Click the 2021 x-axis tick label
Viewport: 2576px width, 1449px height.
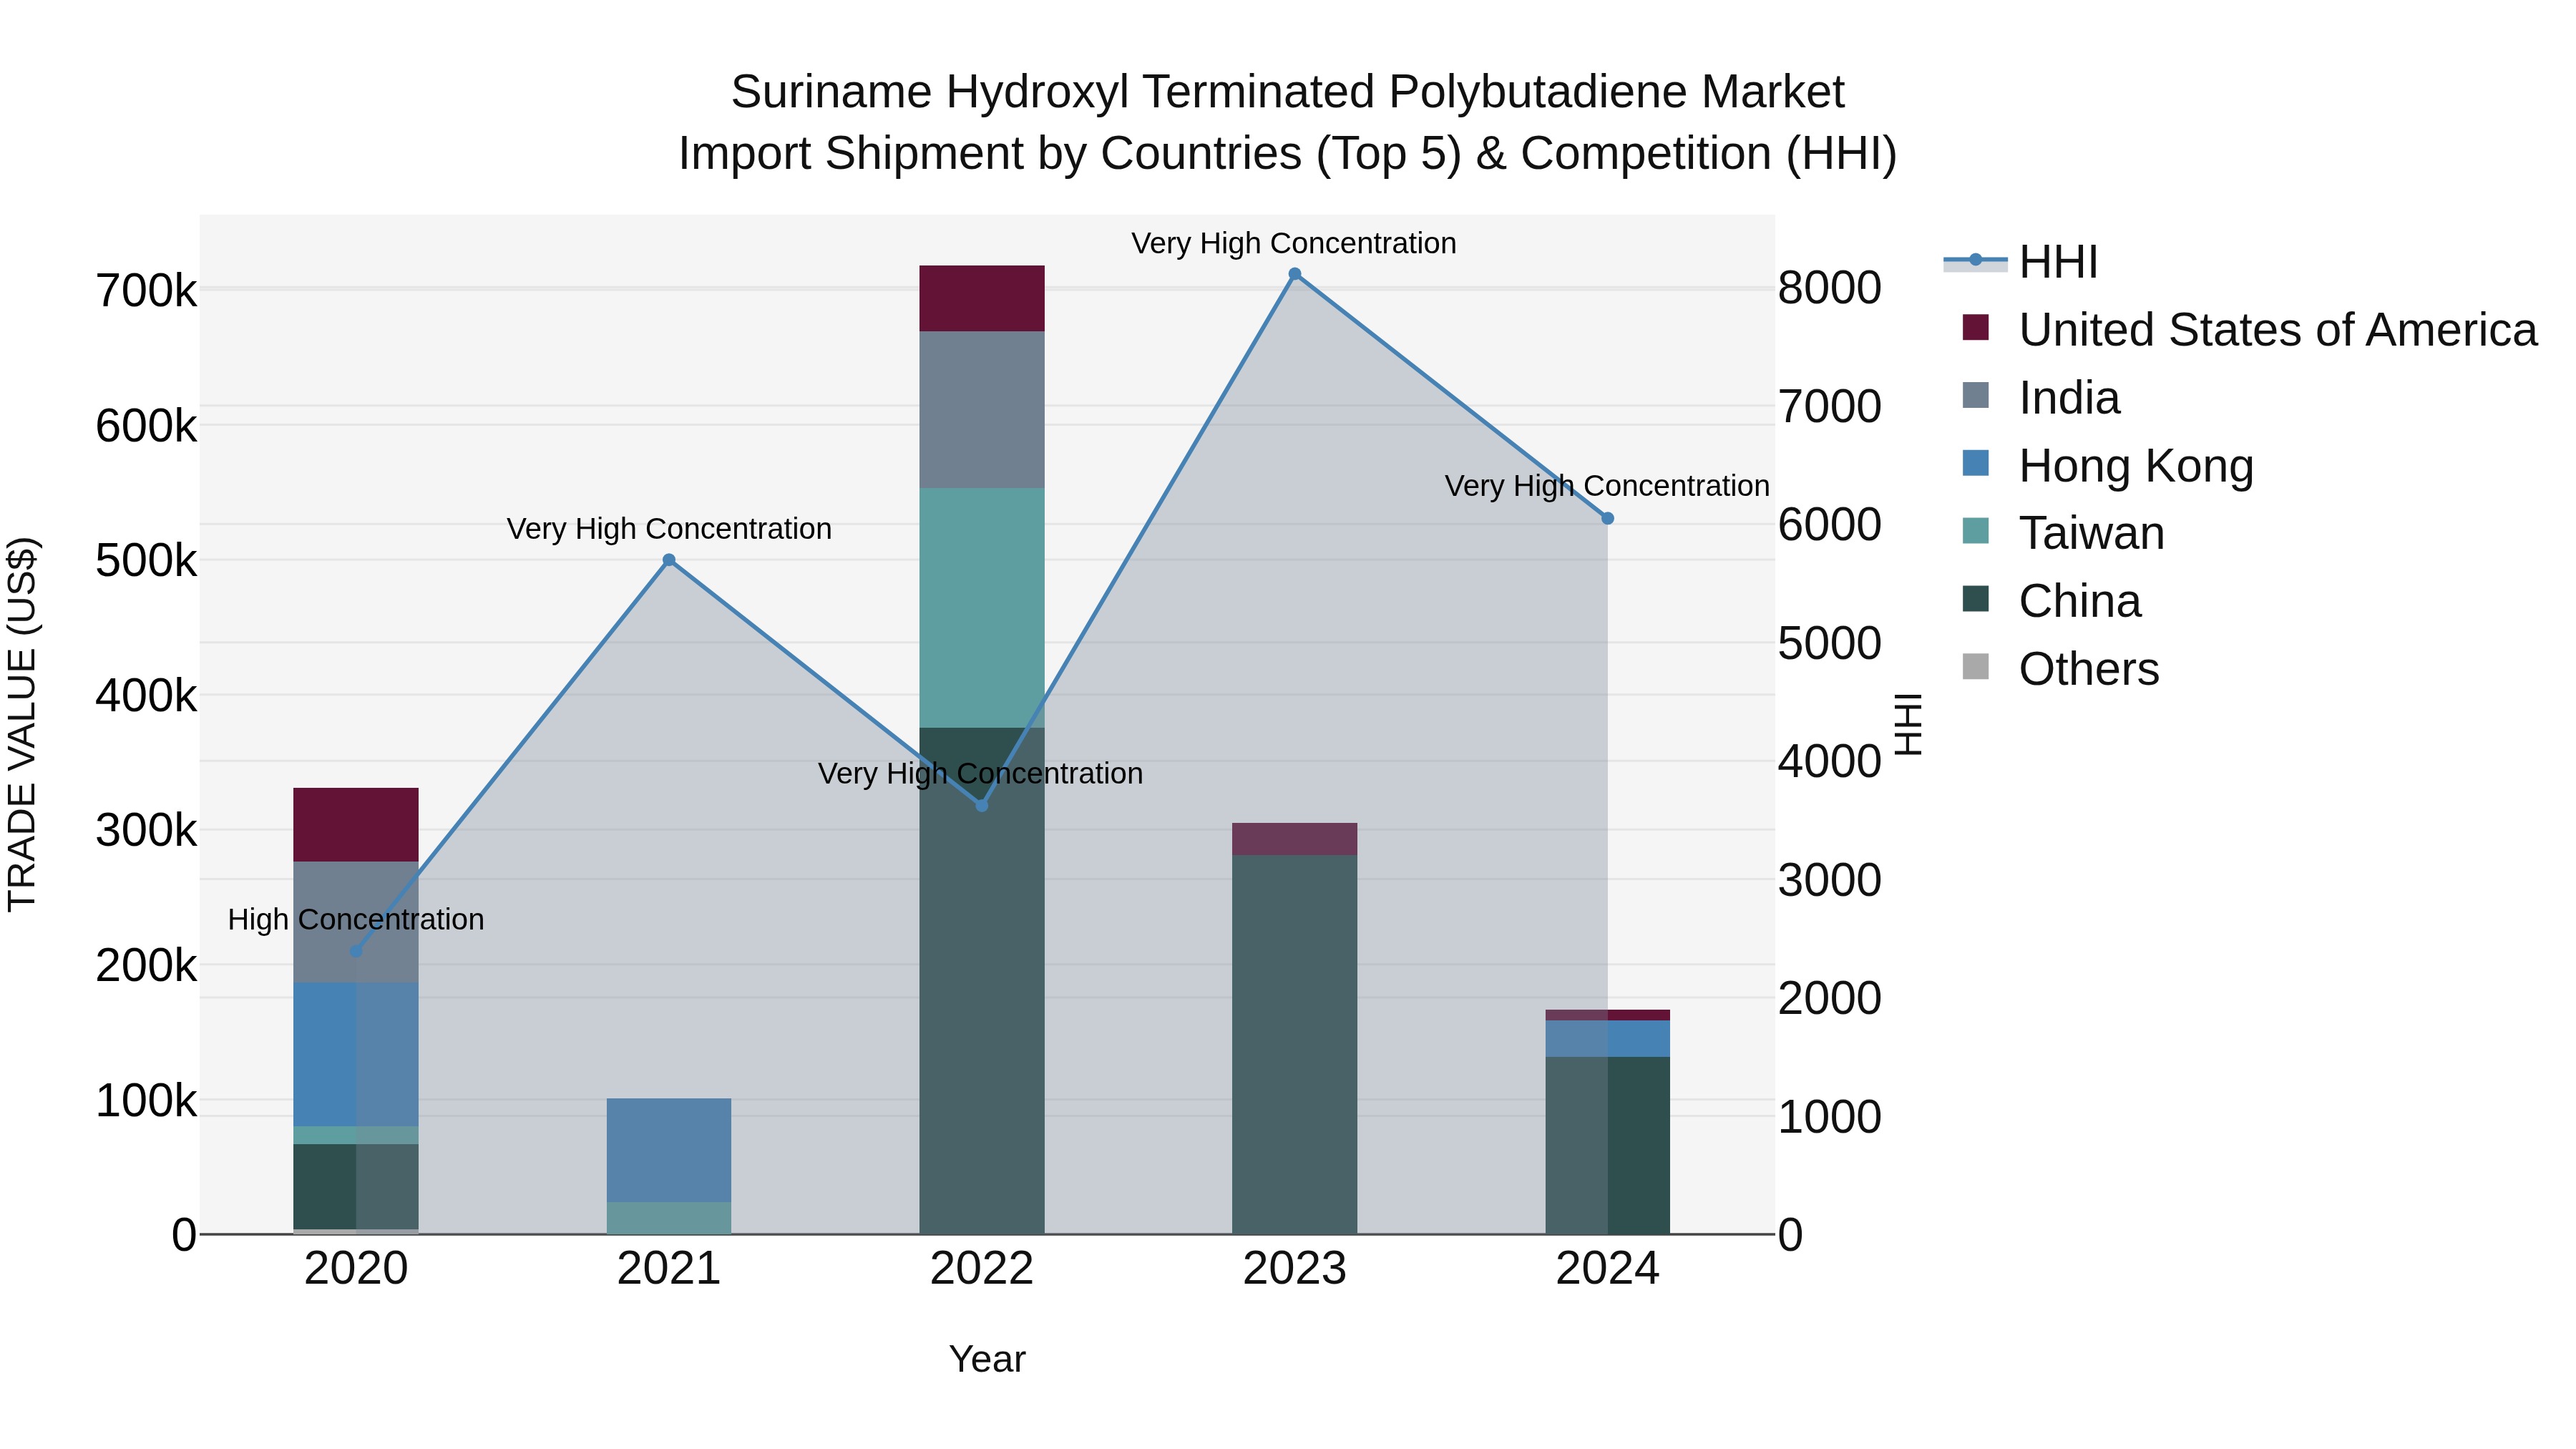(669, 1269)
